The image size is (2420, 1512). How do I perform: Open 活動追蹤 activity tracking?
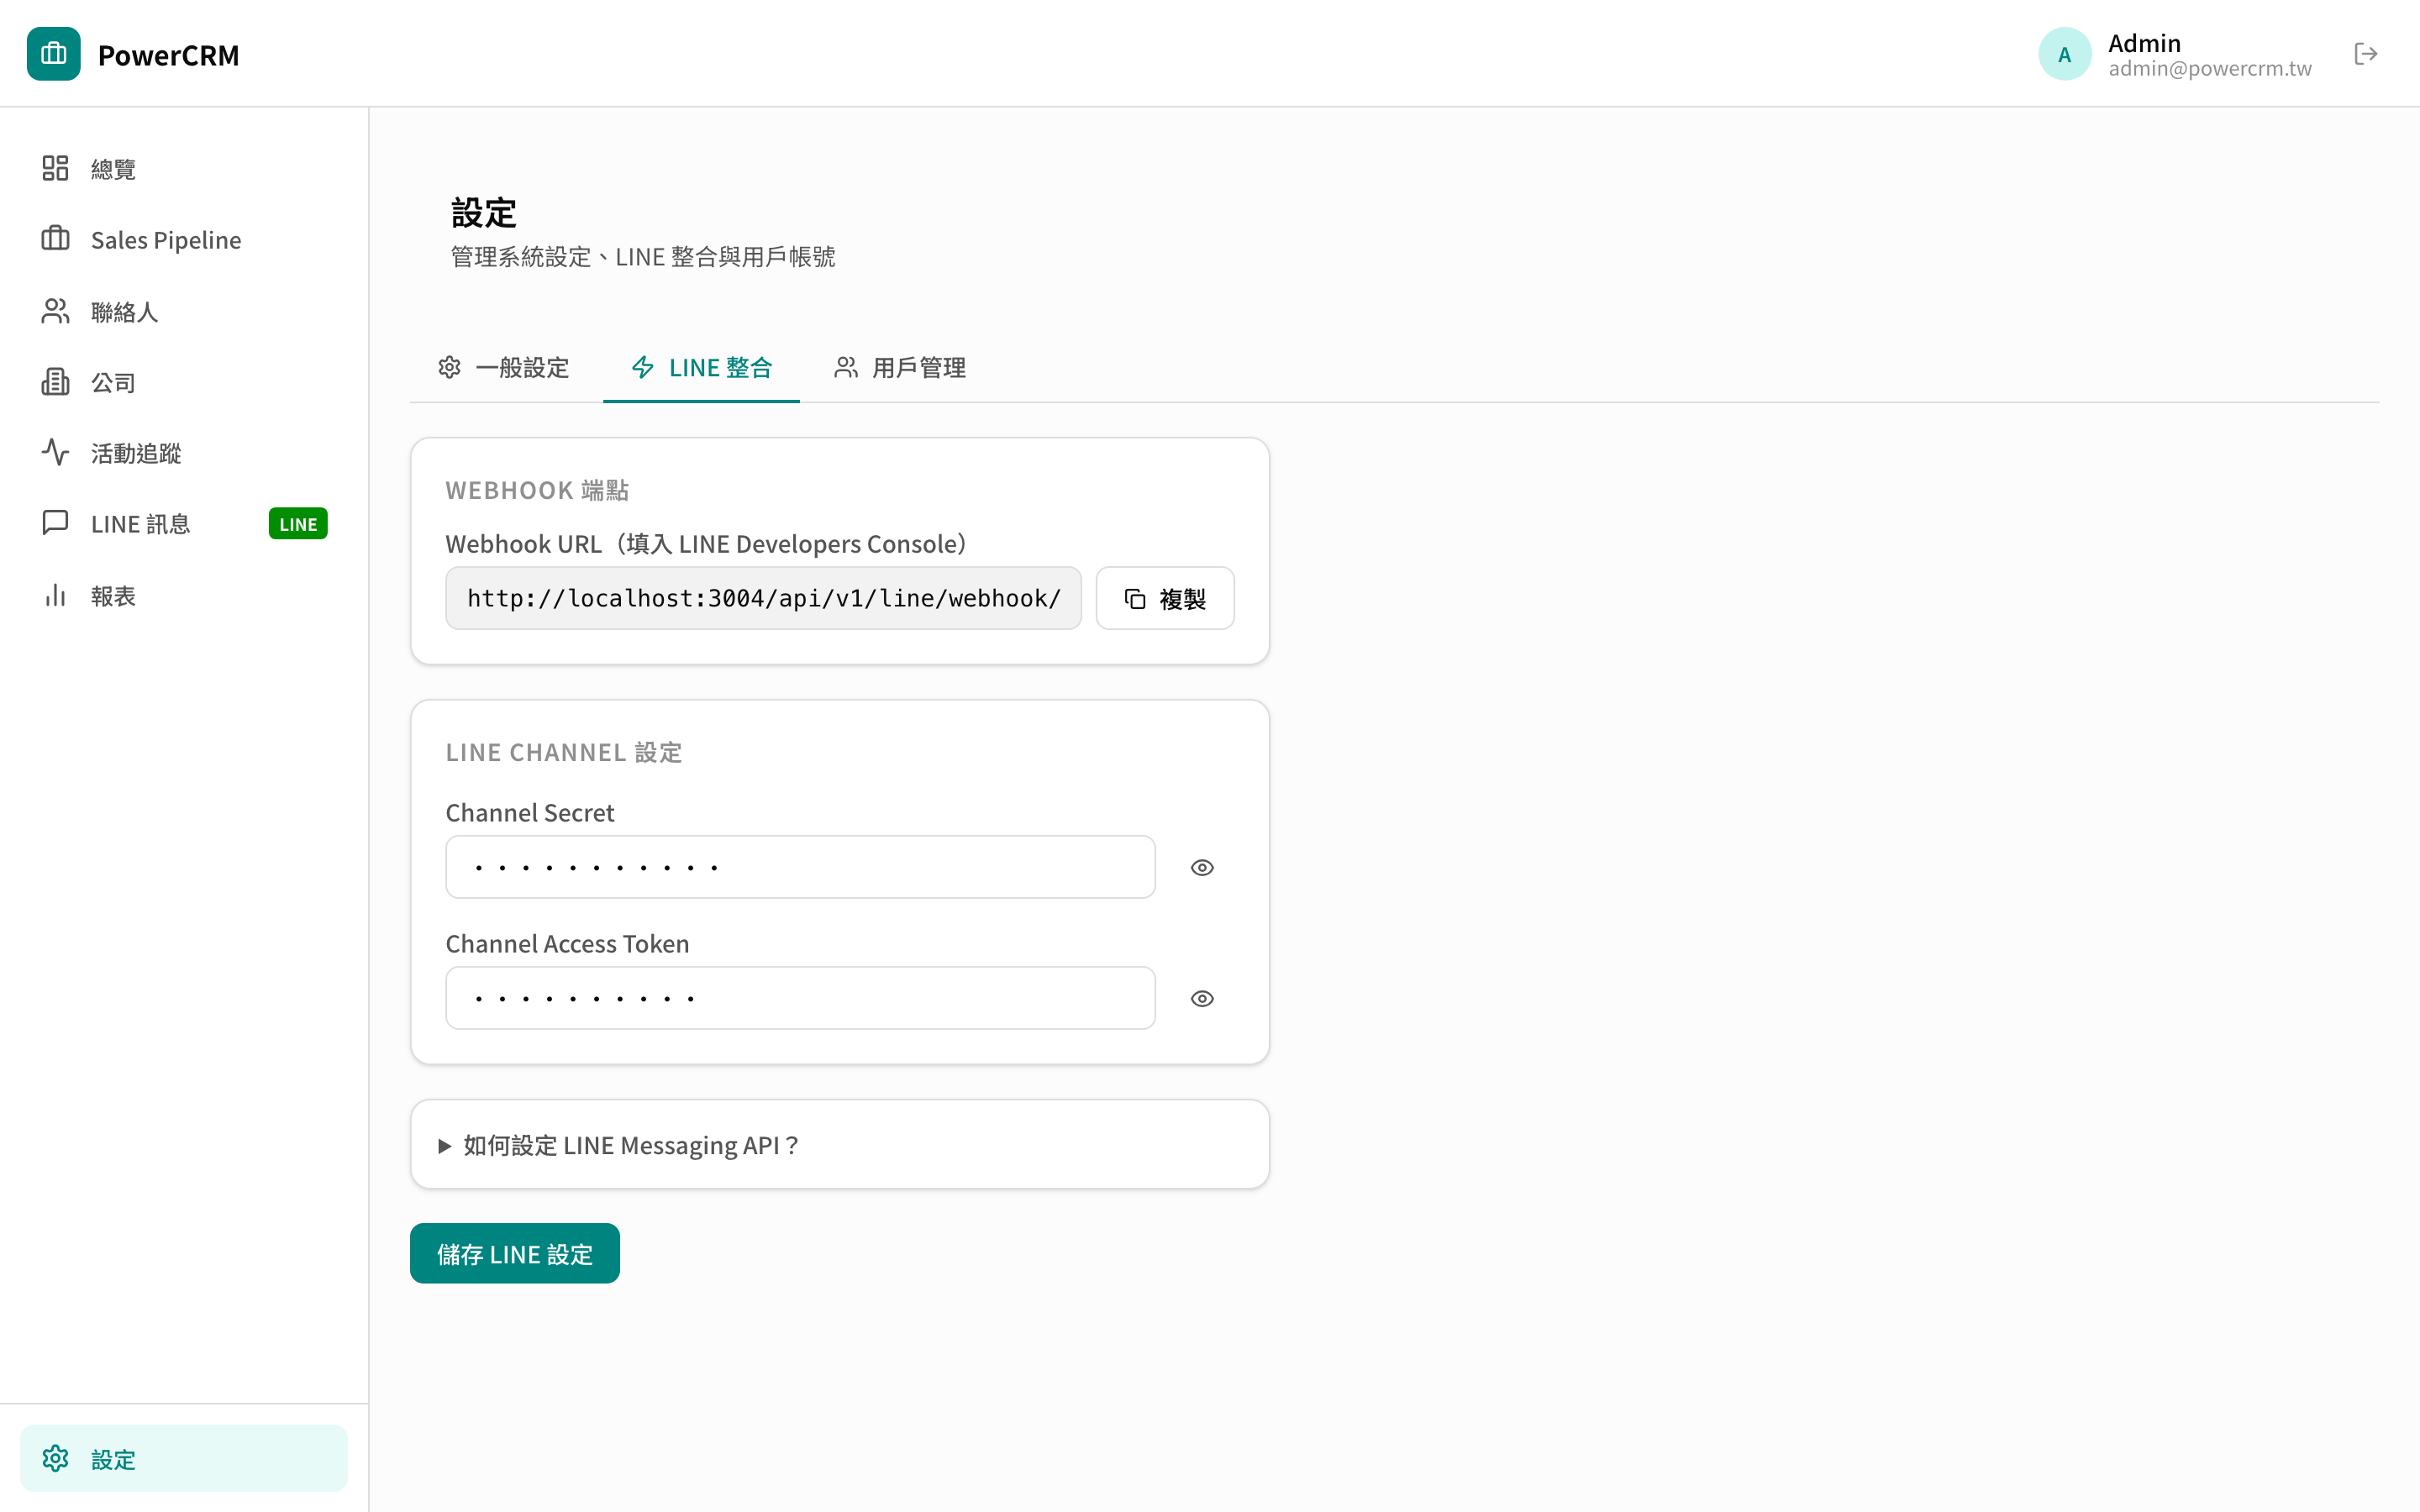(135, 454)
